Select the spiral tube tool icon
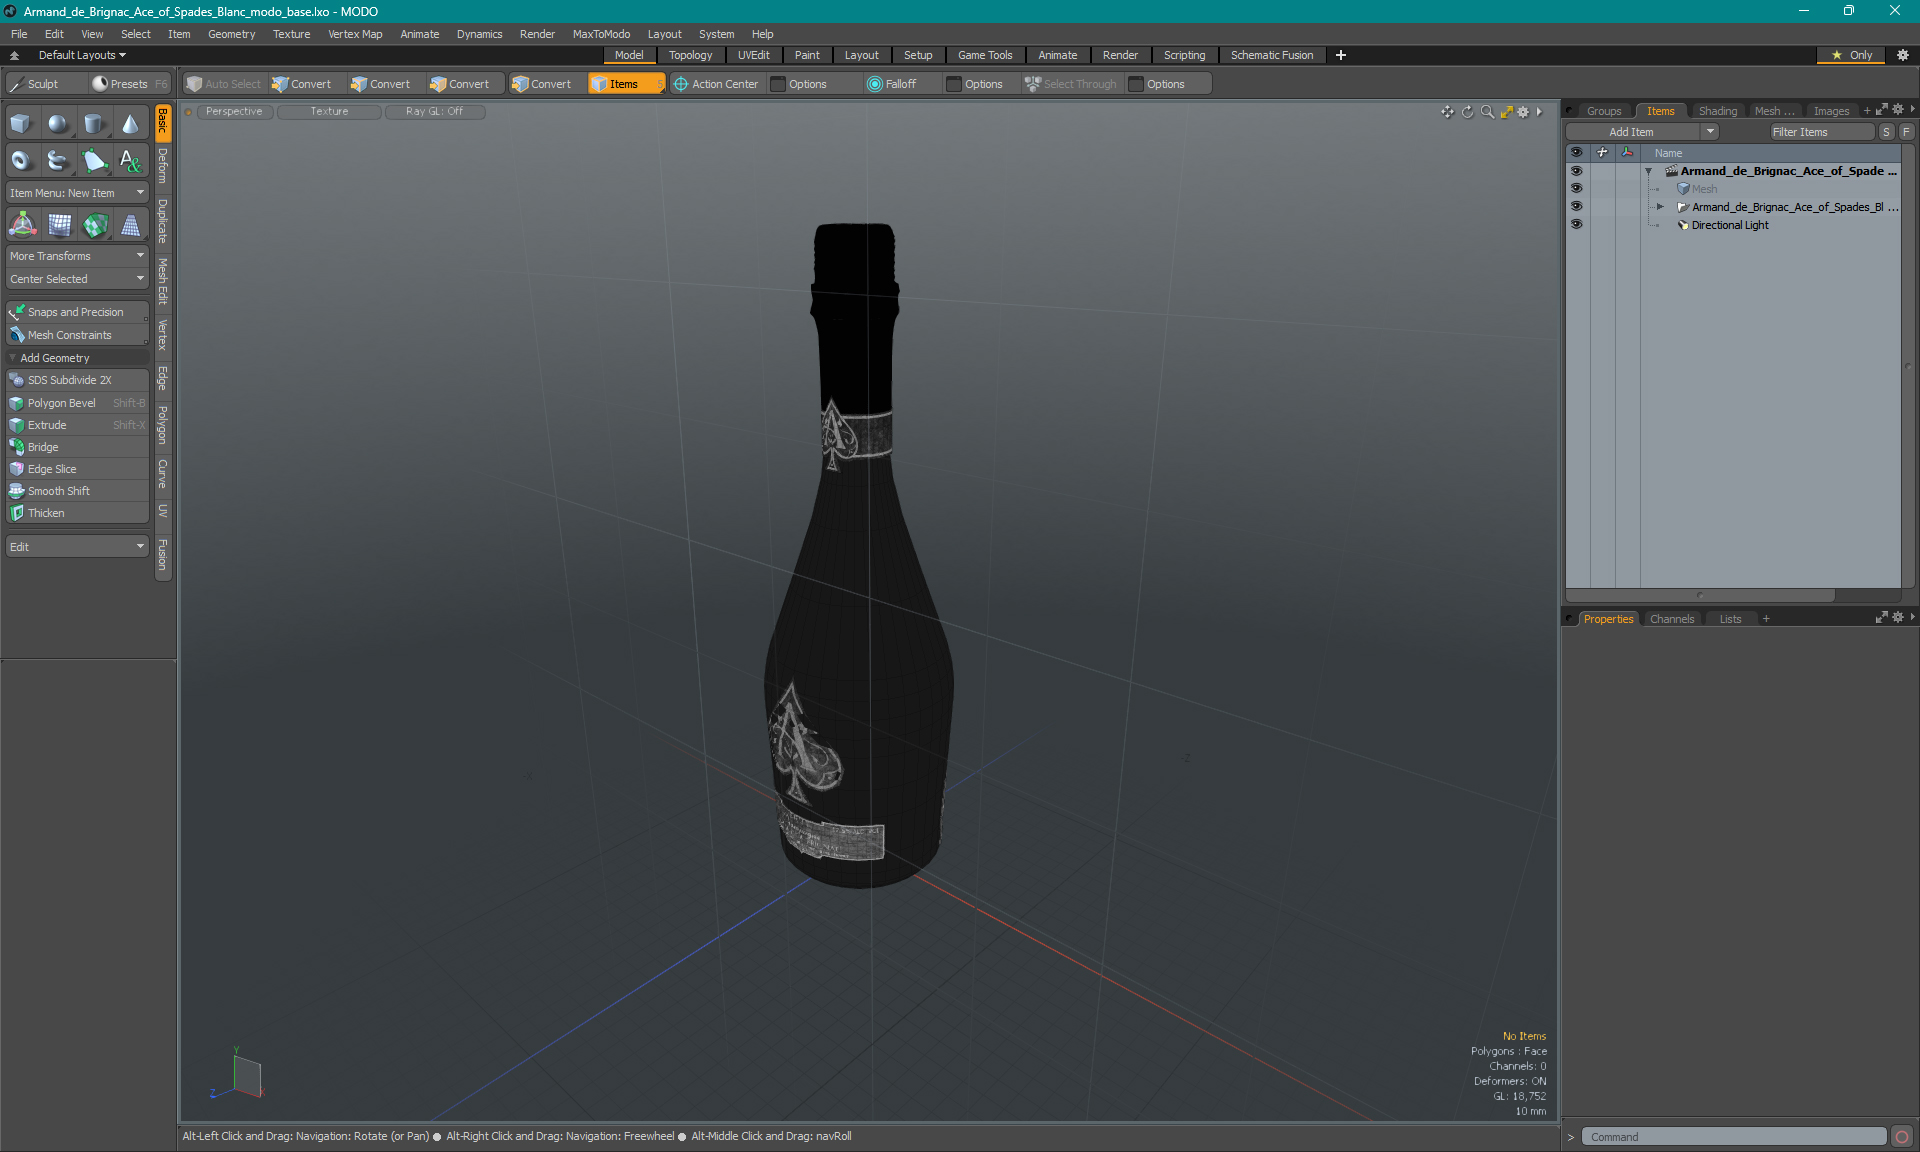The height and width of the screenshot is (1152, 1920). (x=58, y=160)
